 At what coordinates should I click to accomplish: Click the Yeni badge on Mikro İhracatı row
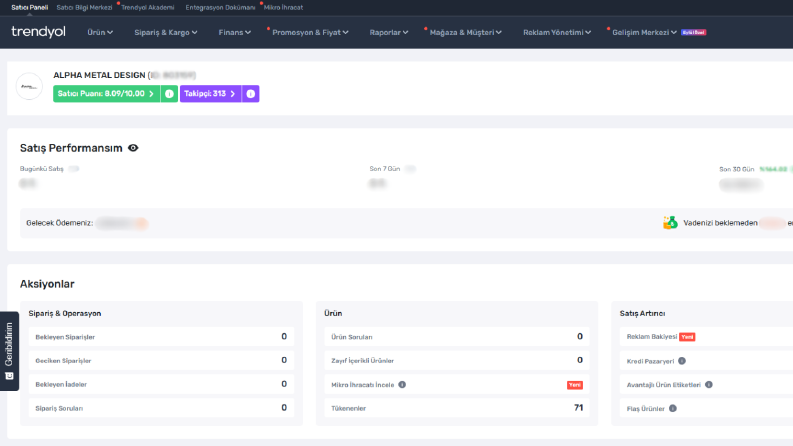[x=575, y=385]
